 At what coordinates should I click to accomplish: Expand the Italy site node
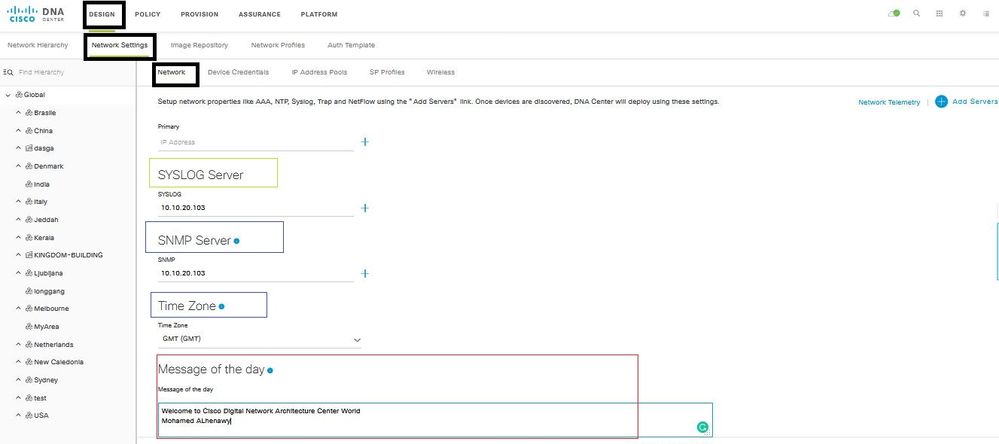pyautogui.click(x=18, y=201)
